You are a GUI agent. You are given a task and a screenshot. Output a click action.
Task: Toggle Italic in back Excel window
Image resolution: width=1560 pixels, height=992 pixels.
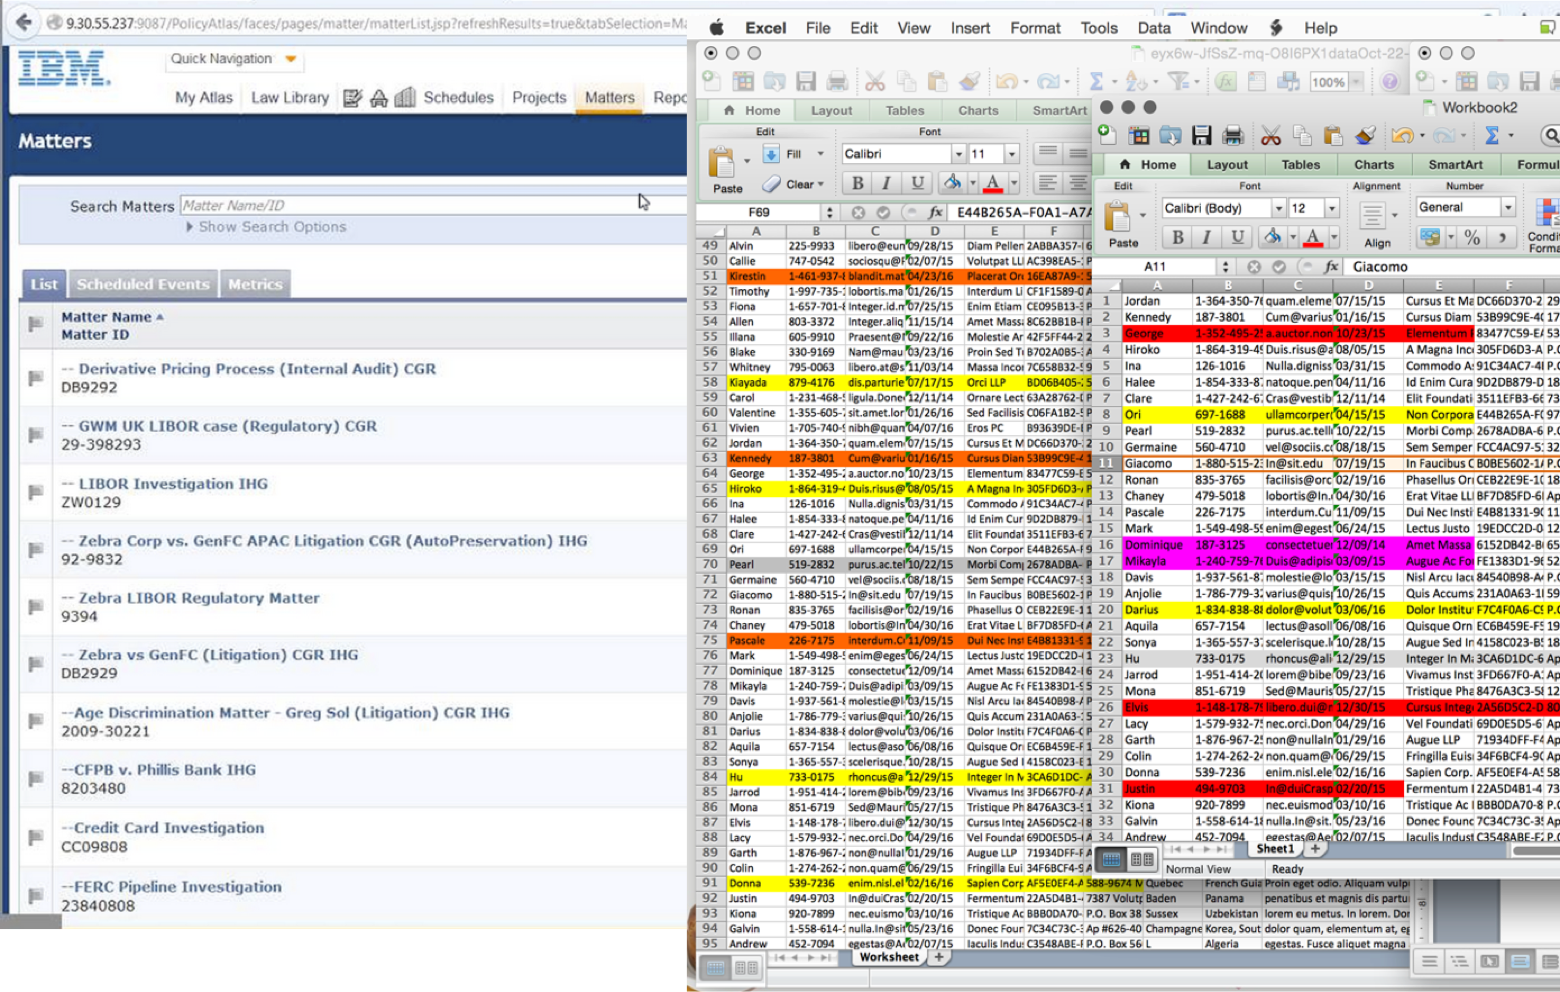pyautogui.click(x=886, y=183)
